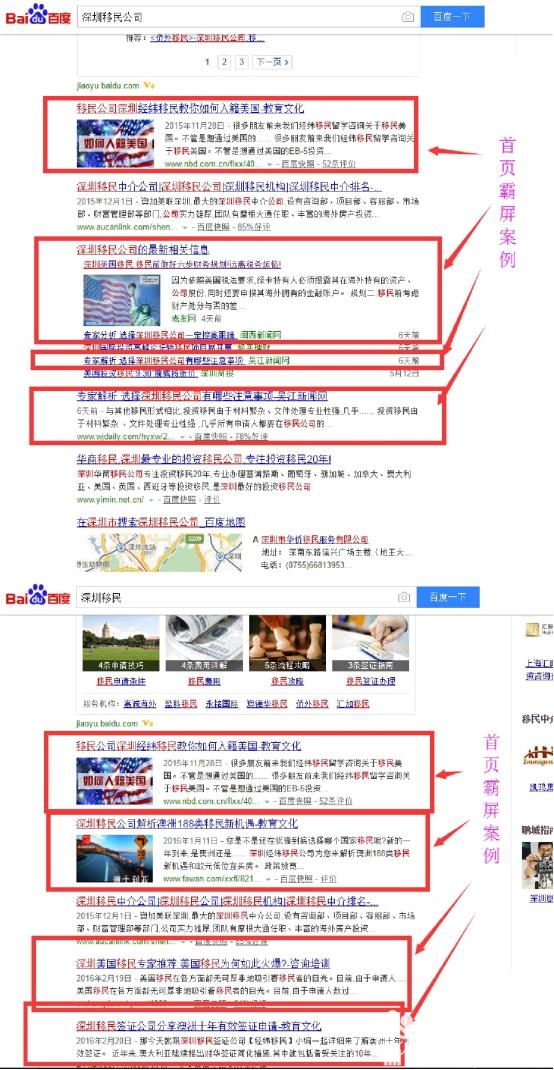554x1070 pixels.
Task: Open 百度快照 for the fawan.com result
Action: pyautogui.click(x=296, y=879)
